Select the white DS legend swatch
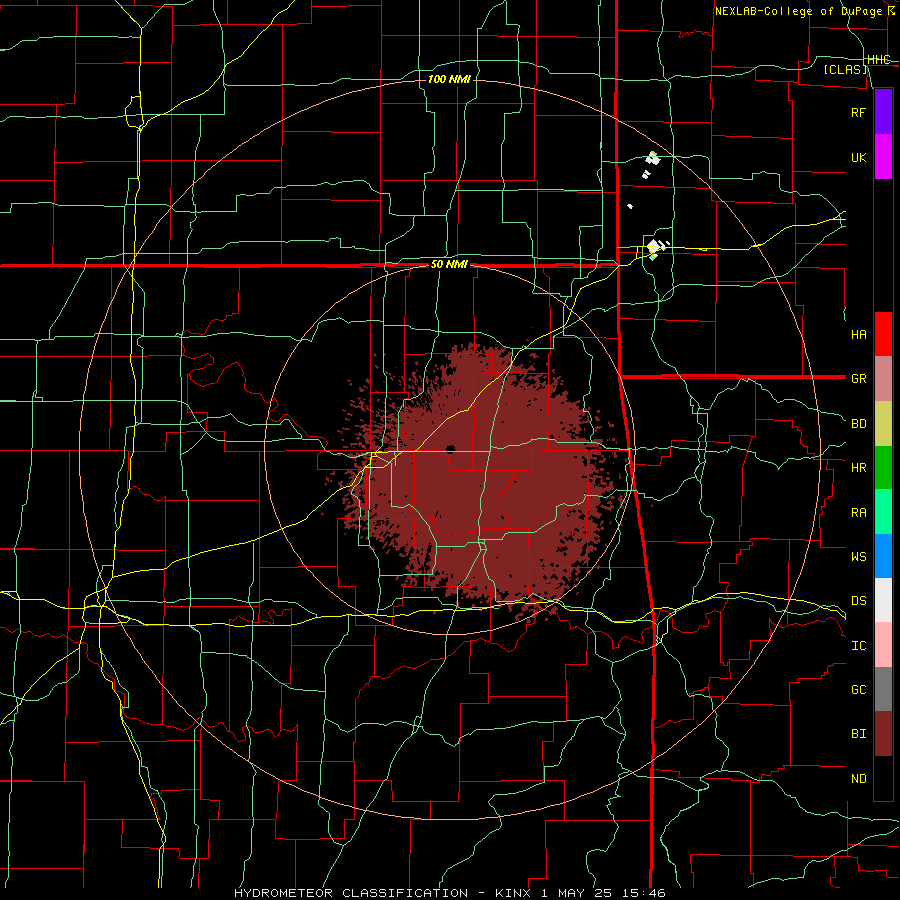Screen dimensions: 900x900 pyautogui.click(x=883, y=600)
